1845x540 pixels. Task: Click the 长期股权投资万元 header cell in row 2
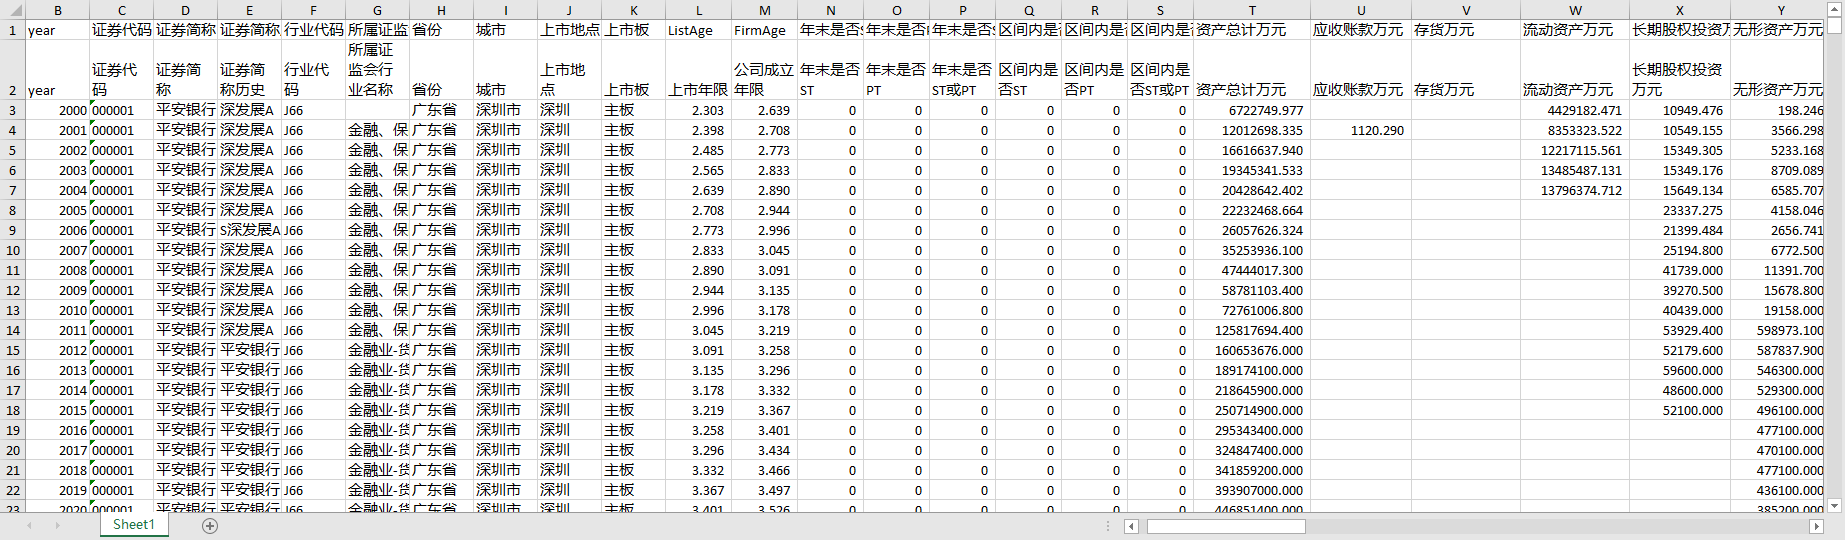tap(1680, 70)
